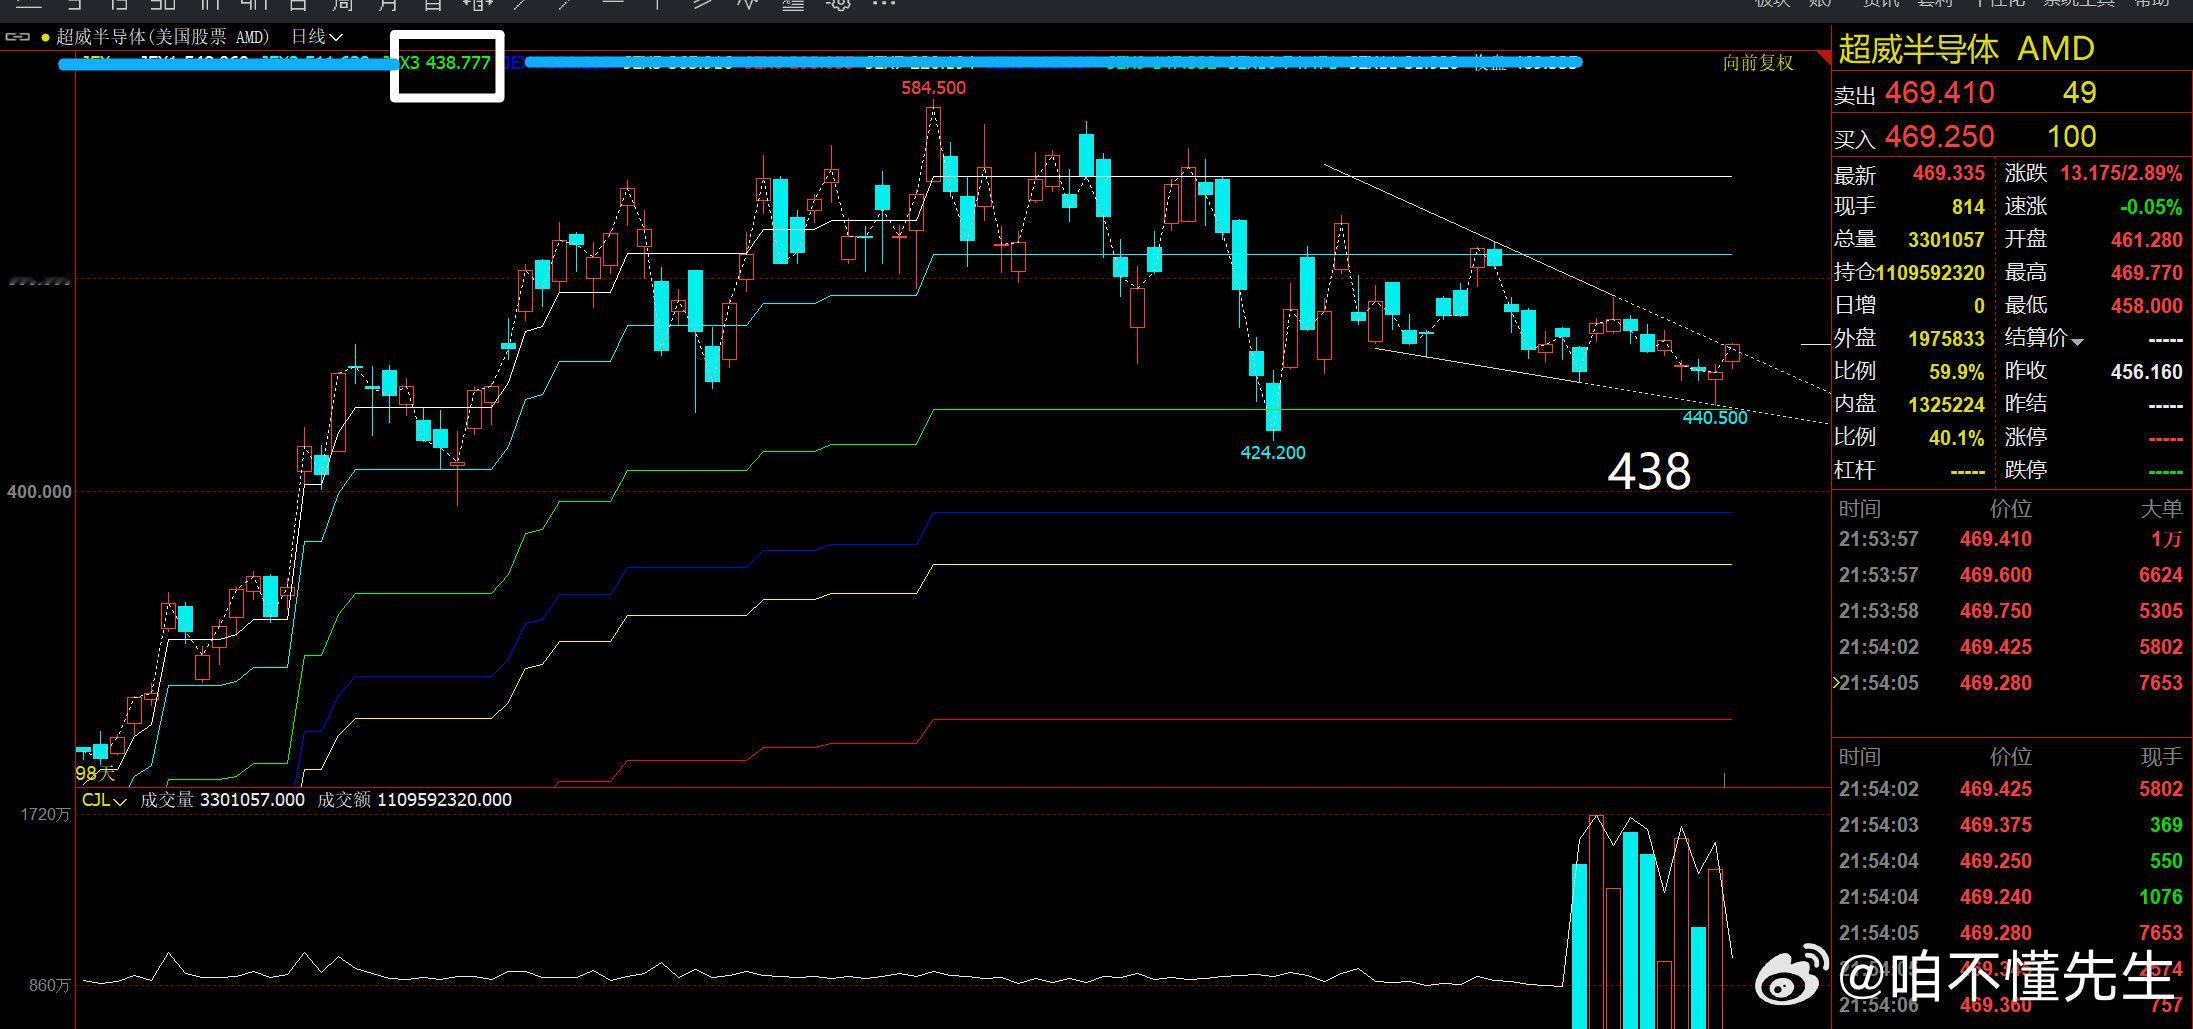Open the CJL indicator dropdown

point(104,800)
